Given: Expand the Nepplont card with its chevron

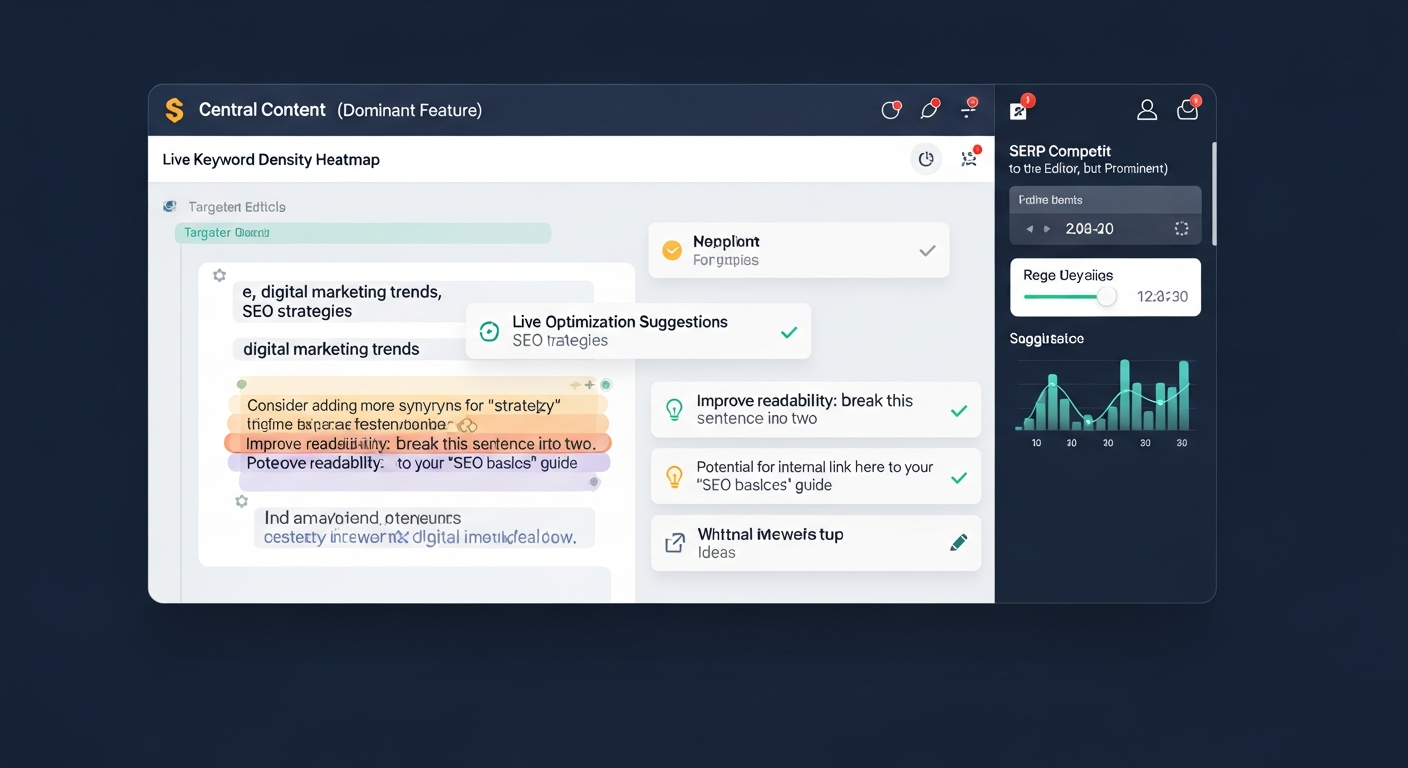Looking at the screenshot, I should point(927,251).
